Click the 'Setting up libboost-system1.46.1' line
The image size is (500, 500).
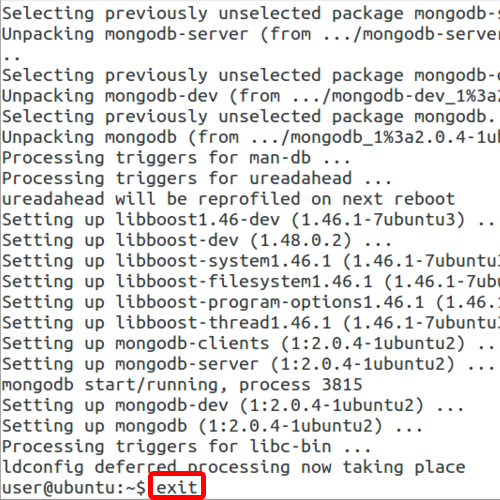pyautogui.click(x=251, y=260)
